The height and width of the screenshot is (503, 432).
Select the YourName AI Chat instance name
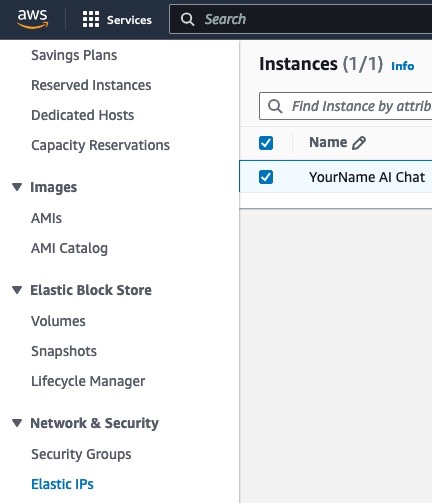pyautogui.click(x=367, y=177)
